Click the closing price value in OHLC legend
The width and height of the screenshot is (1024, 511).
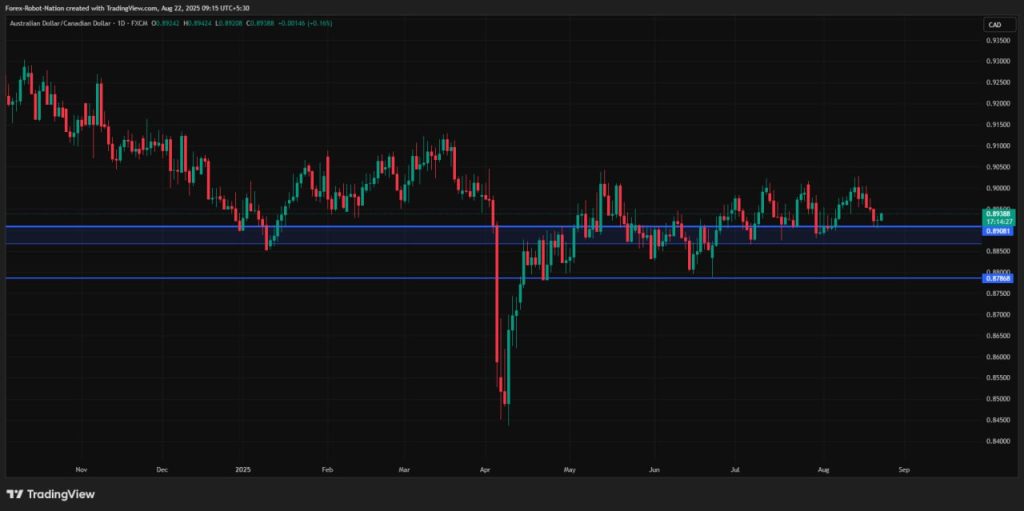[x=294, y=23]
